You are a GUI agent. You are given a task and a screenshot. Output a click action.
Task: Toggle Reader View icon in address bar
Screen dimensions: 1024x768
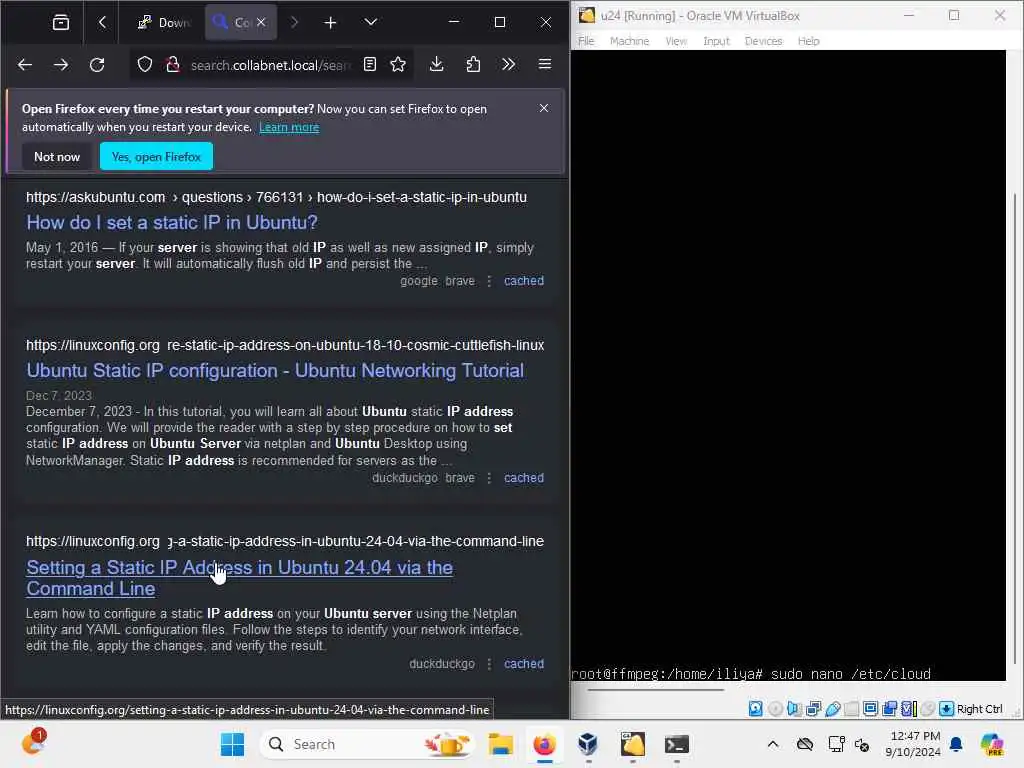pos(370,64)
